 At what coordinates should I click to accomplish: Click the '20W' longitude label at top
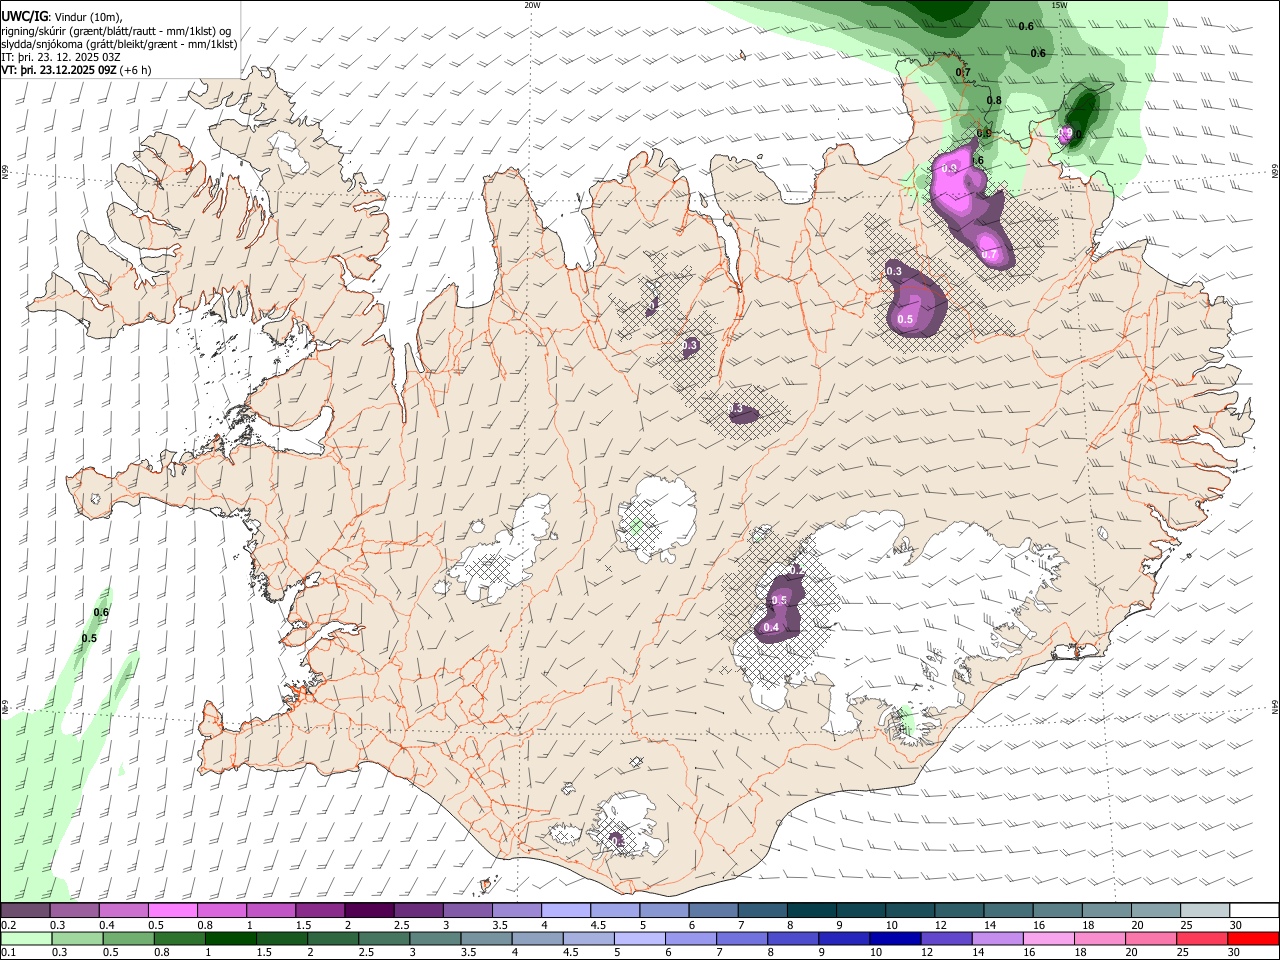532,5
